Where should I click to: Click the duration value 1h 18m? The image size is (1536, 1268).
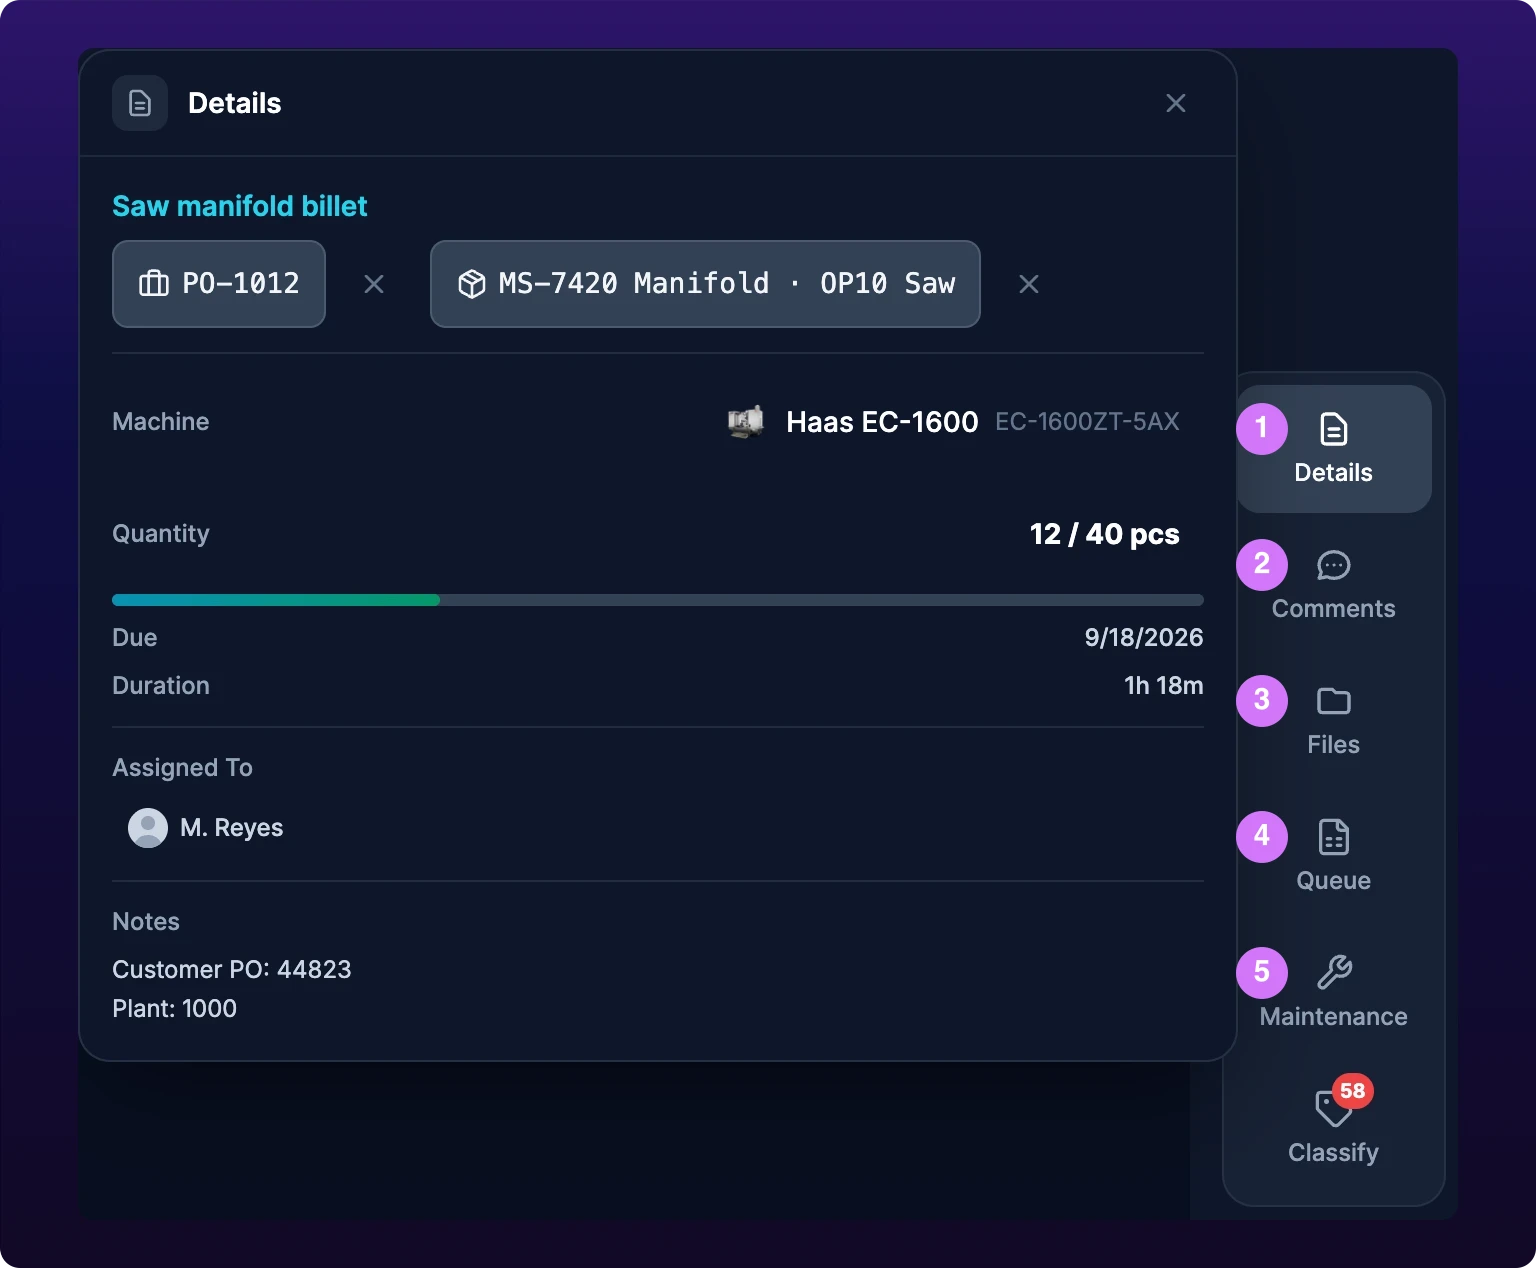(1164, 686)
